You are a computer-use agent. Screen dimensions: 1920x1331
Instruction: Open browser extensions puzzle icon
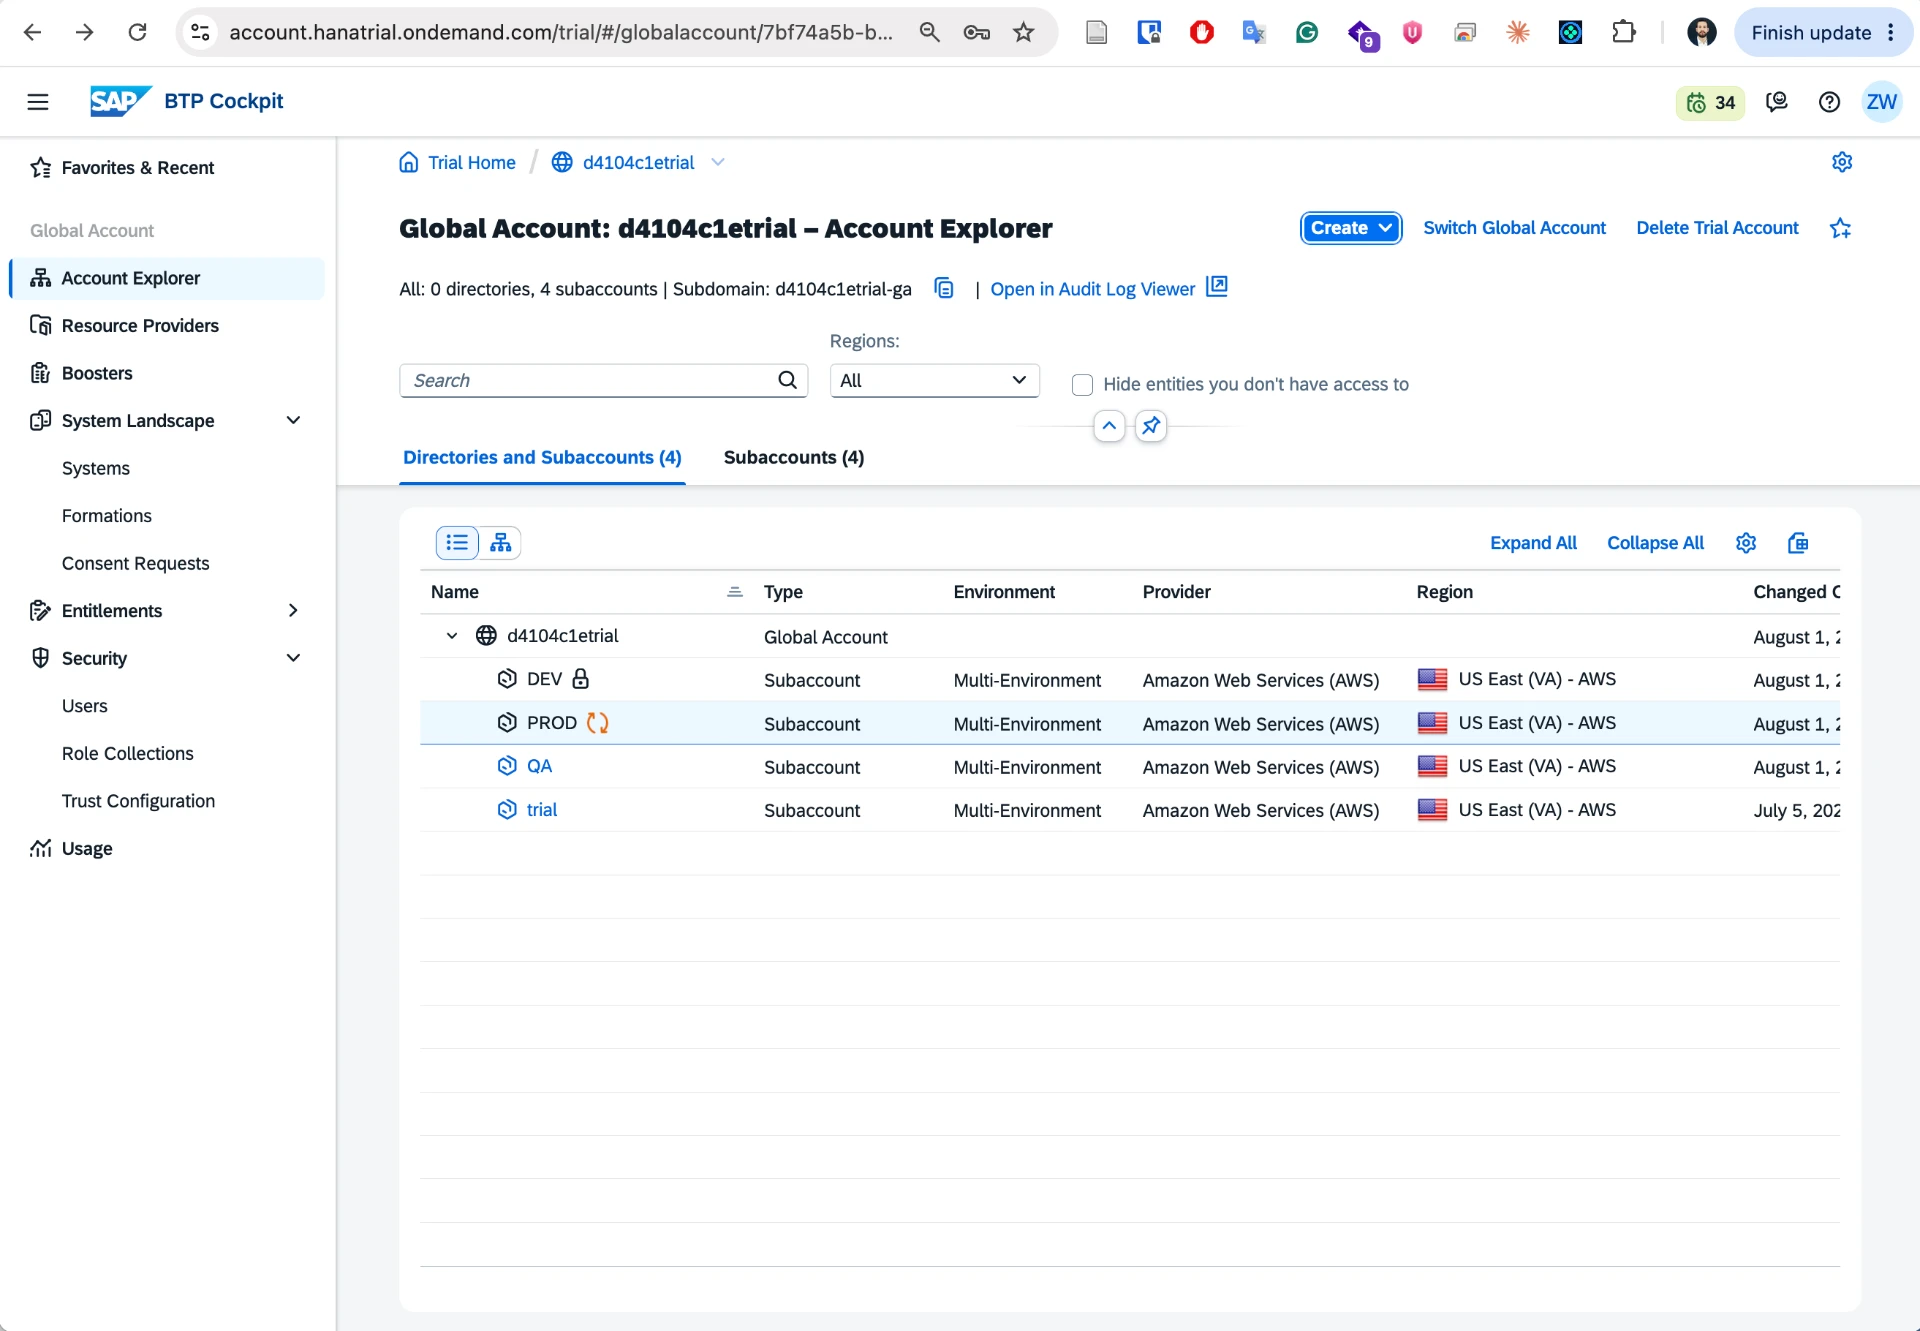(1623, 32)
